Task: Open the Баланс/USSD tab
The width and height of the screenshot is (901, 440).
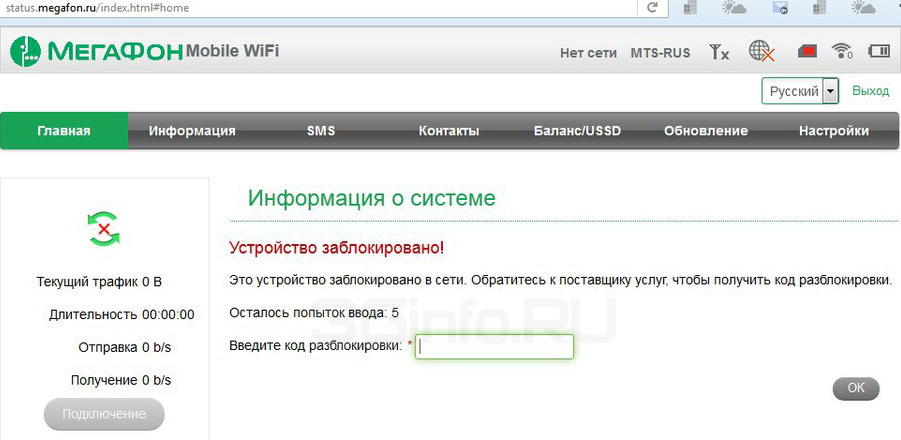Action: [x=577, y=130]
